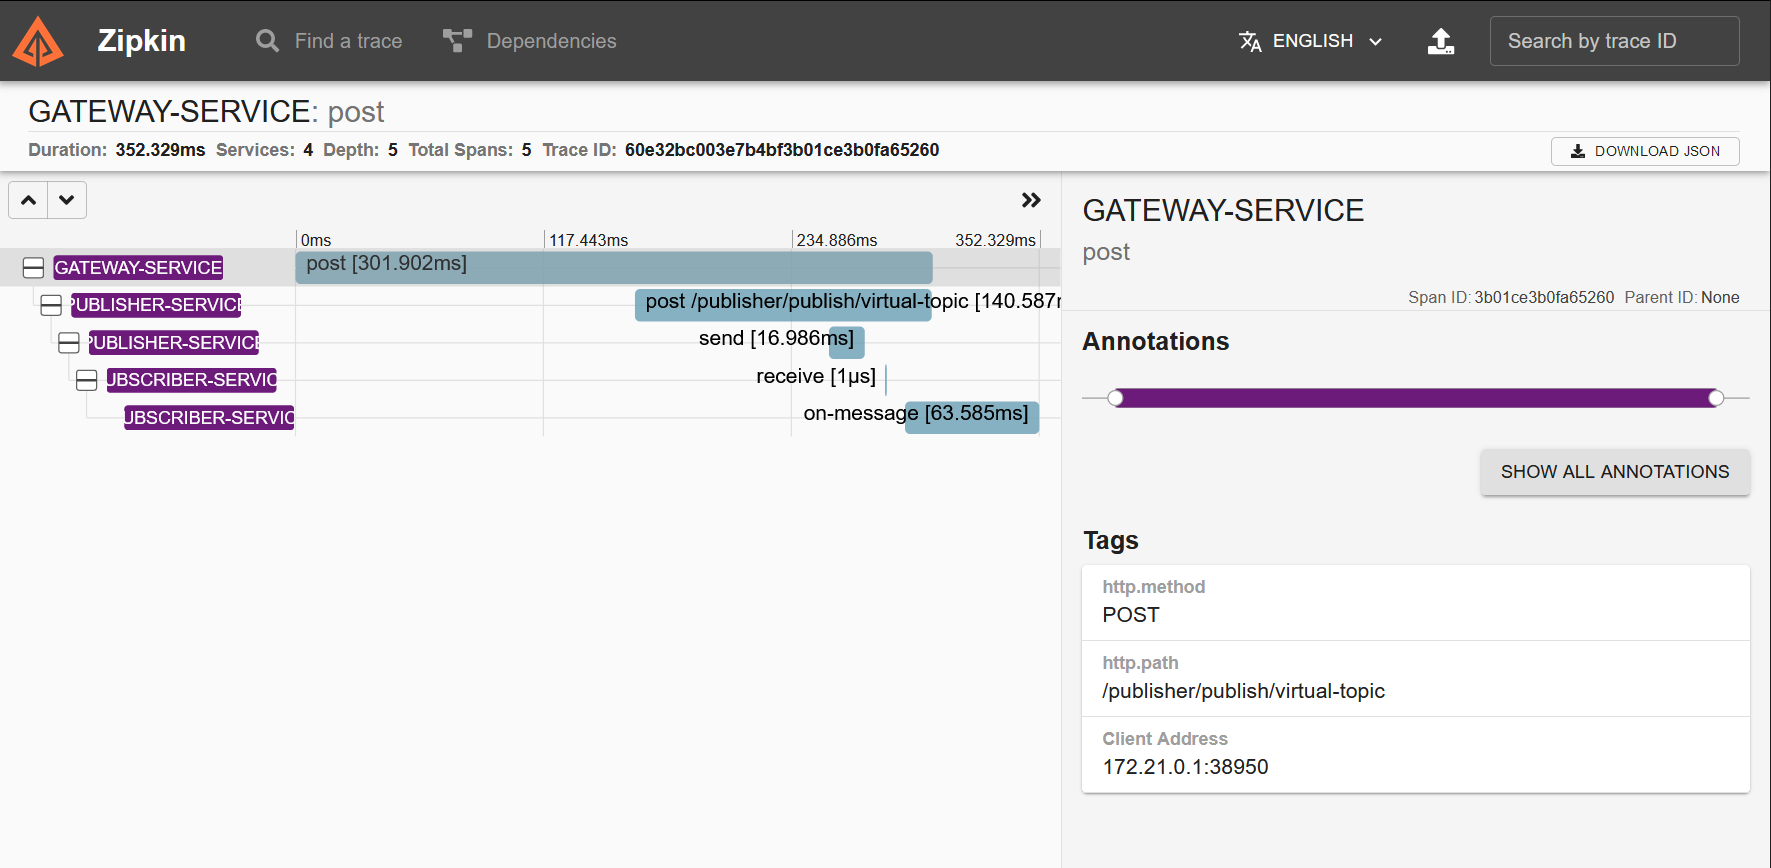The height and width of the screenshot is (868, 1771).
Task: Click the Trace ID value 60e32bc003e7b4bf3b01ce3b0fa65260
Action: coord(782,150)
